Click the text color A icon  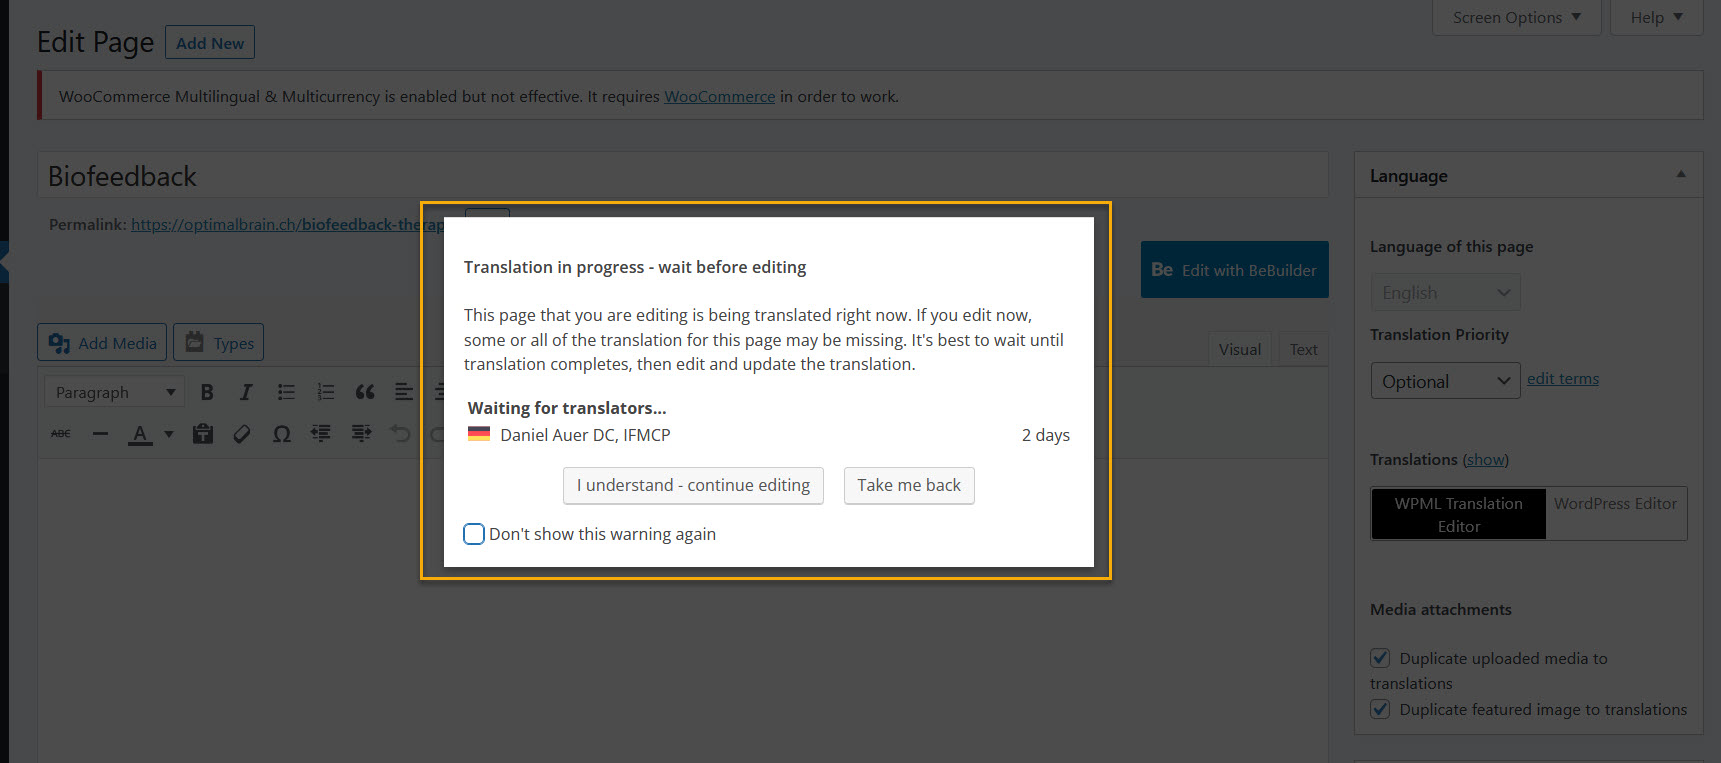coord(140,434)
